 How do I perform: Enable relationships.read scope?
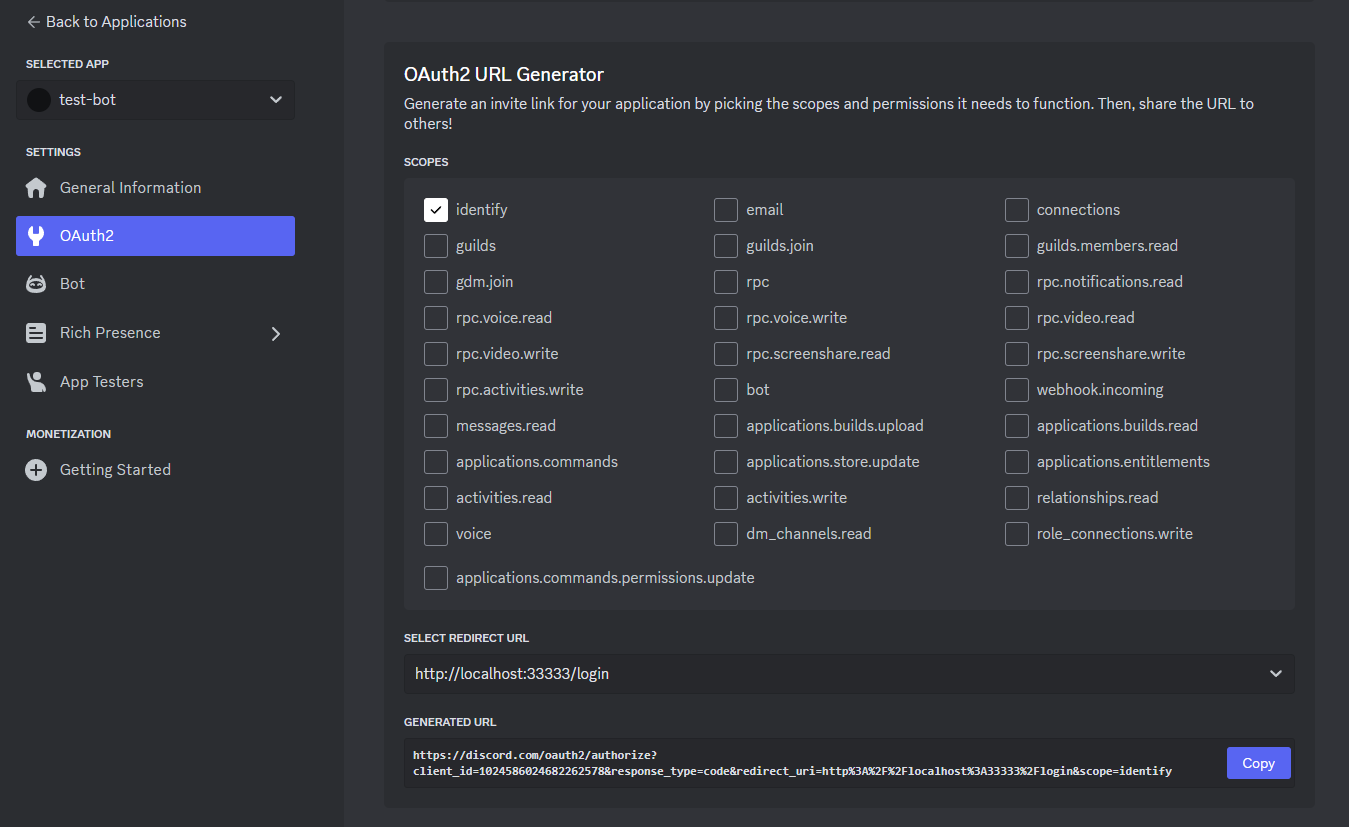(1017, 498)
